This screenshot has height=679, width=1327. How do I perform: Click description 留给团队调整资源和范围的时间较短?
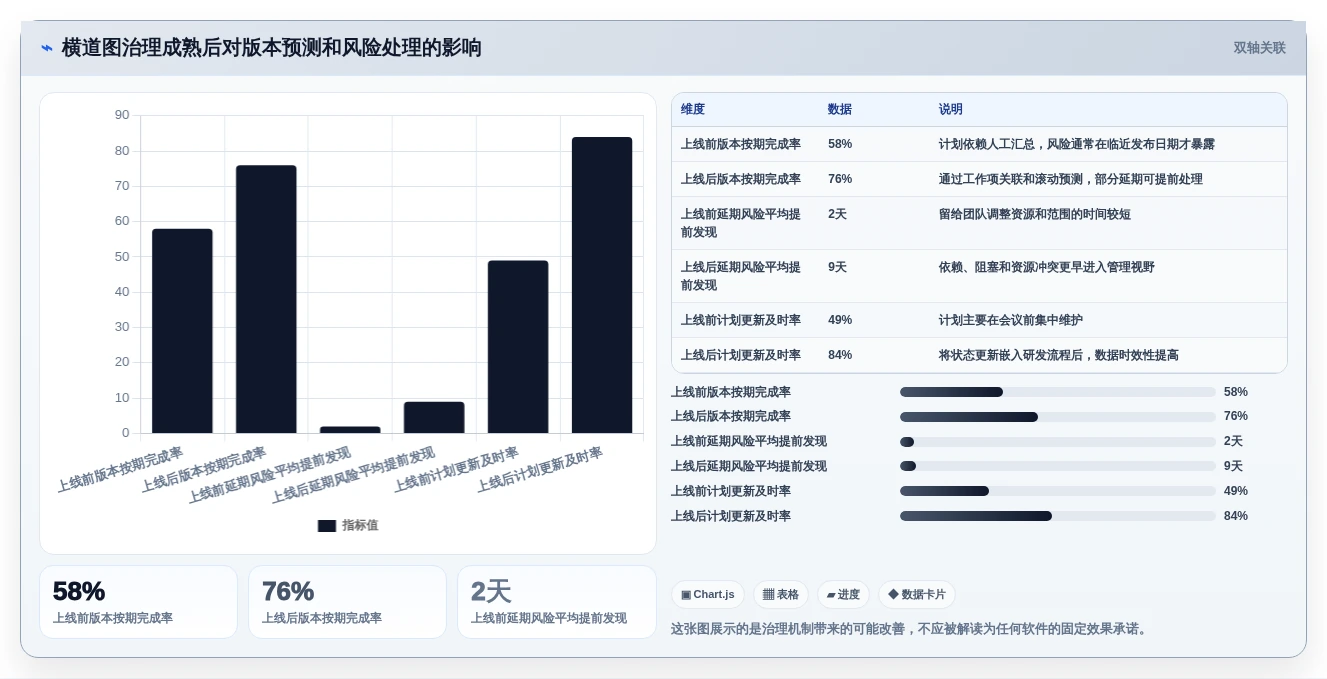tap(1035, 214)
